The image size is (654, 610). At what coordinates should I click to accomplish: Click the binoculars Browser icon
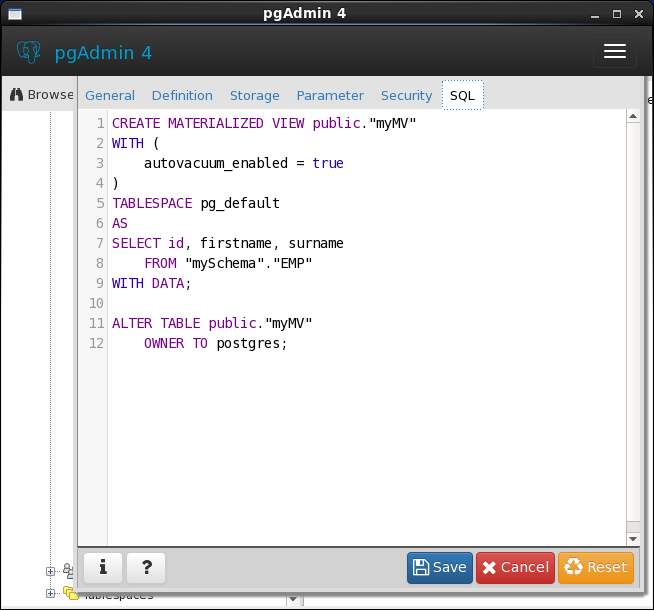coord(16,95)
